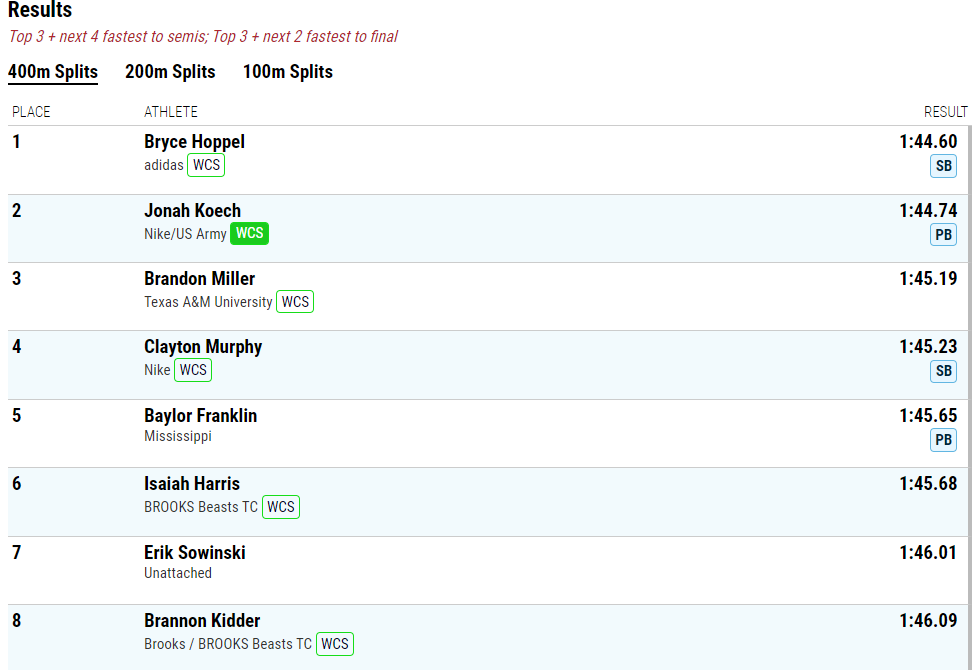Screen dimensions: 972x670
Task: Click the WCS badge for Brannon Kidder
Action: pyautogui.click(x=335, y=644)
